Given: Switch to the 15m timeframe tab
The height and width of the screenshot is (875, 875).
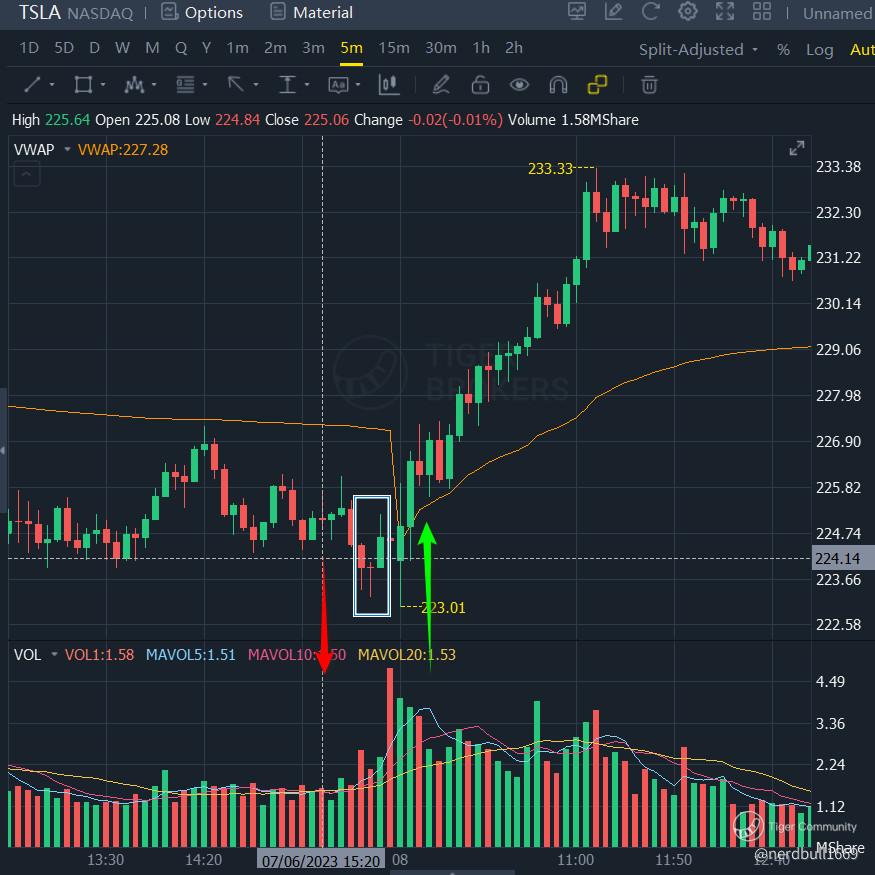Looking at the screenshot, I should pyautogui.click(x=394, y=48).
